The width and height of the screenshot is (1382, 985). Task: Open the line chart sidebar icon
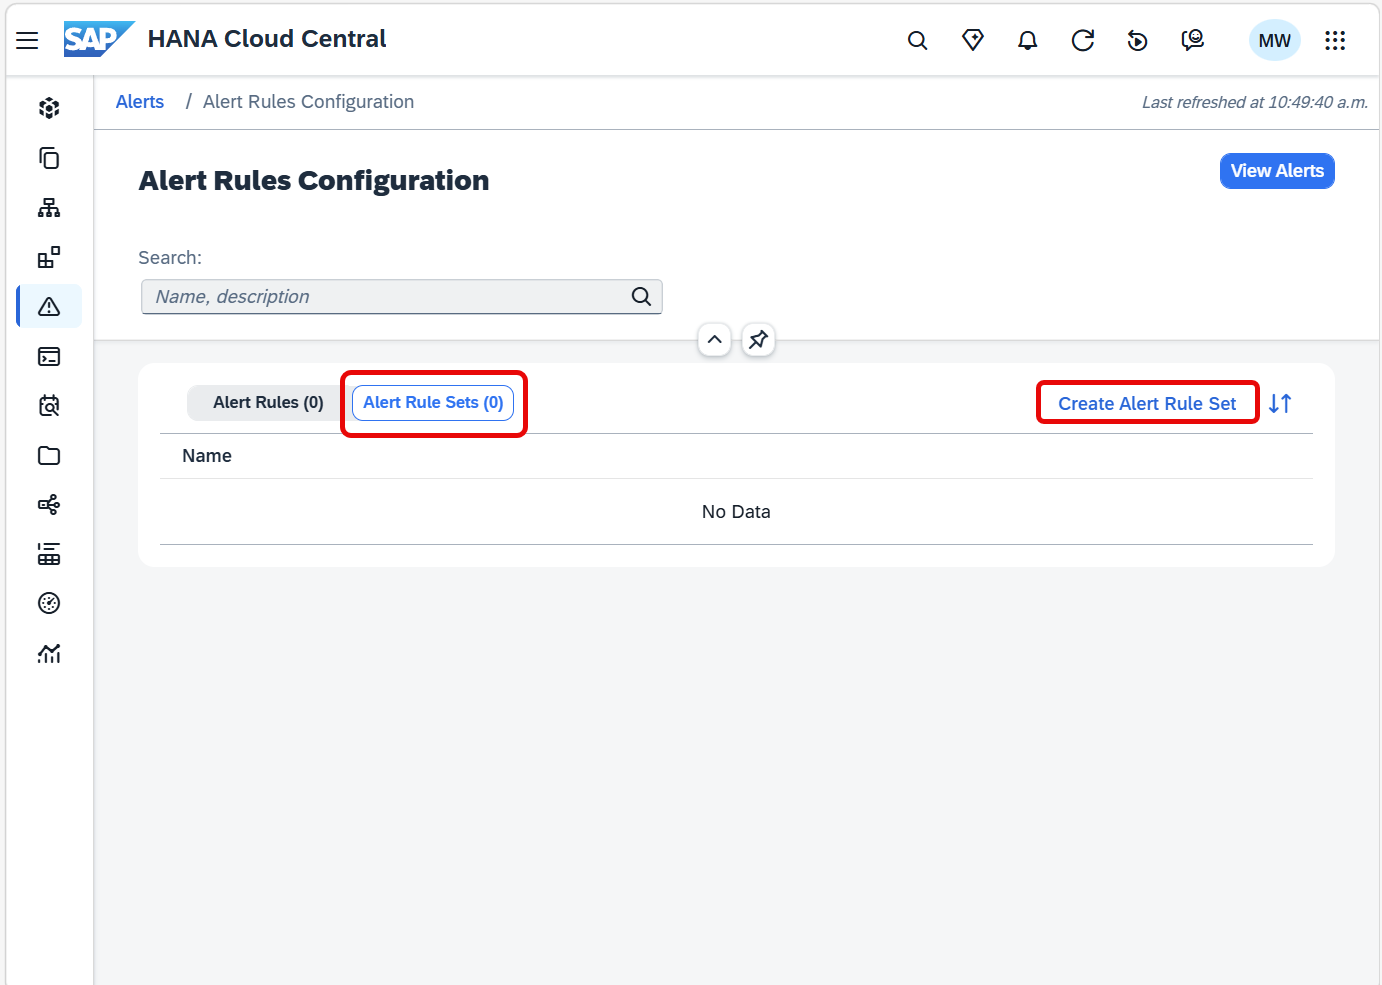(49, 653)
